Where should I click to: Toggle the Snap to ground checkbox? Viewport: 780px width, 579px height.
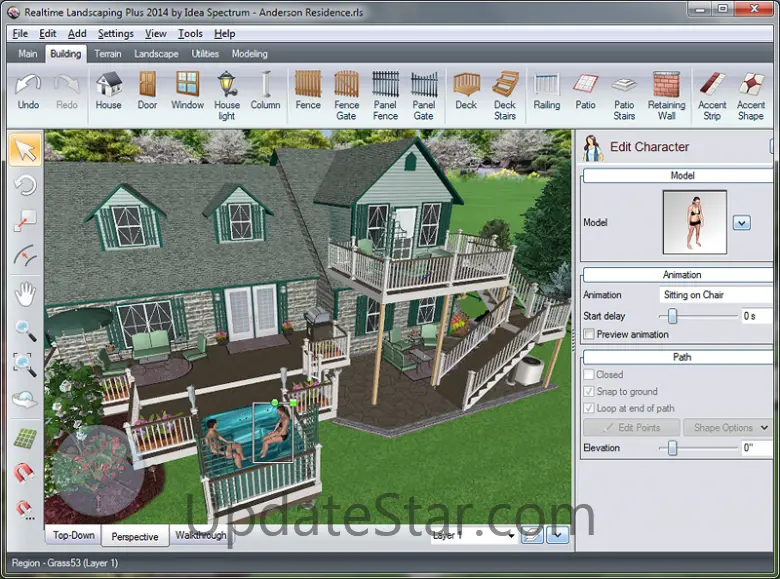[x=589, y=392]
